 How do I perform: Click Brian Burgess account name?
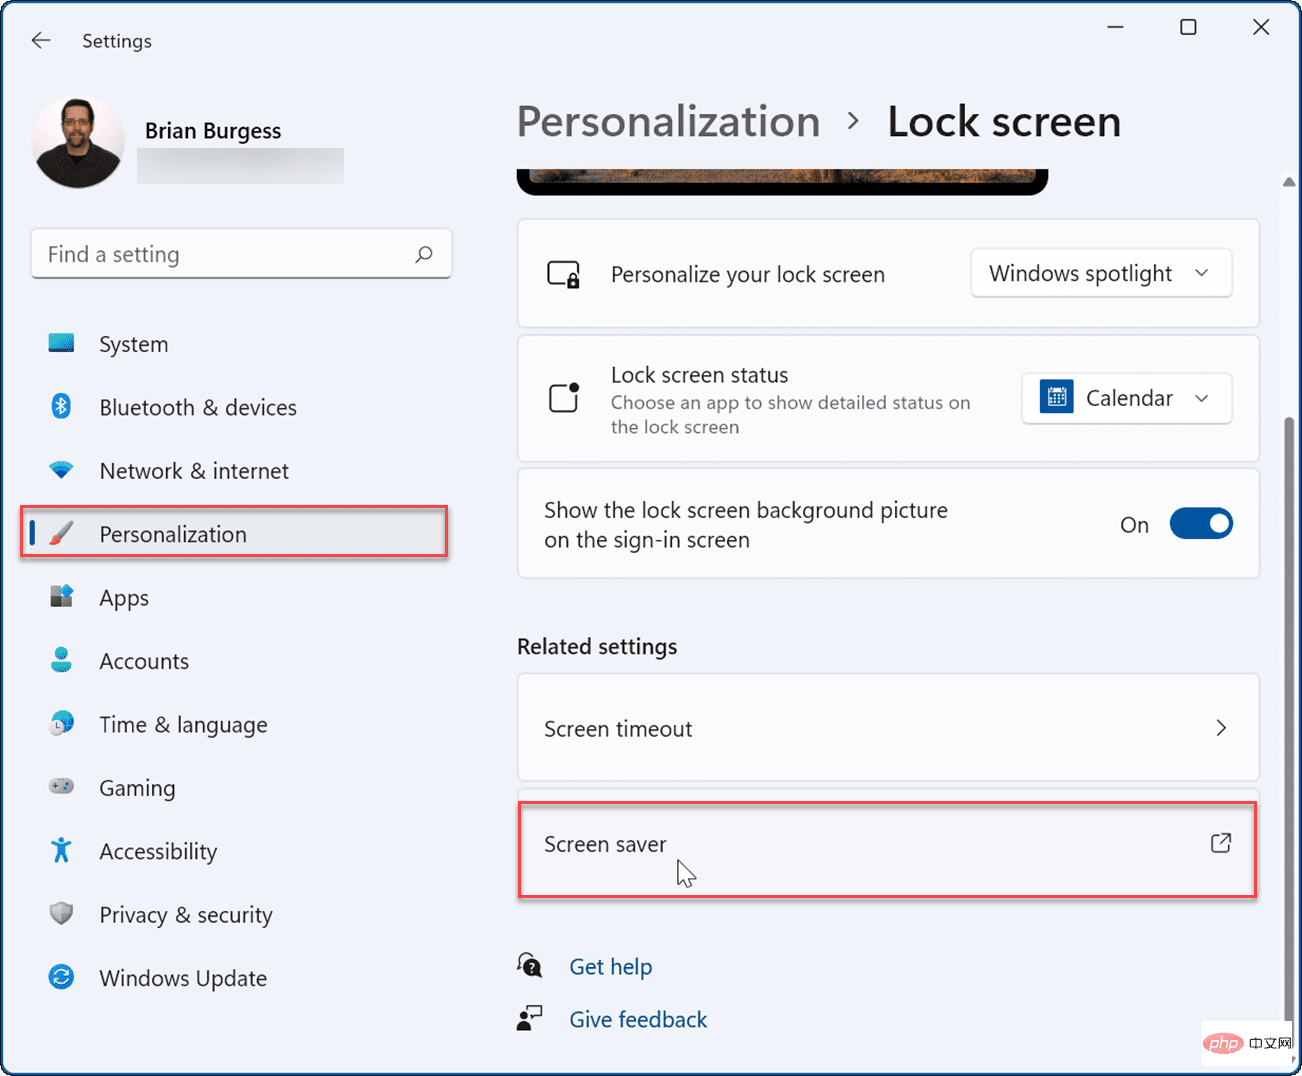(213, 131)
